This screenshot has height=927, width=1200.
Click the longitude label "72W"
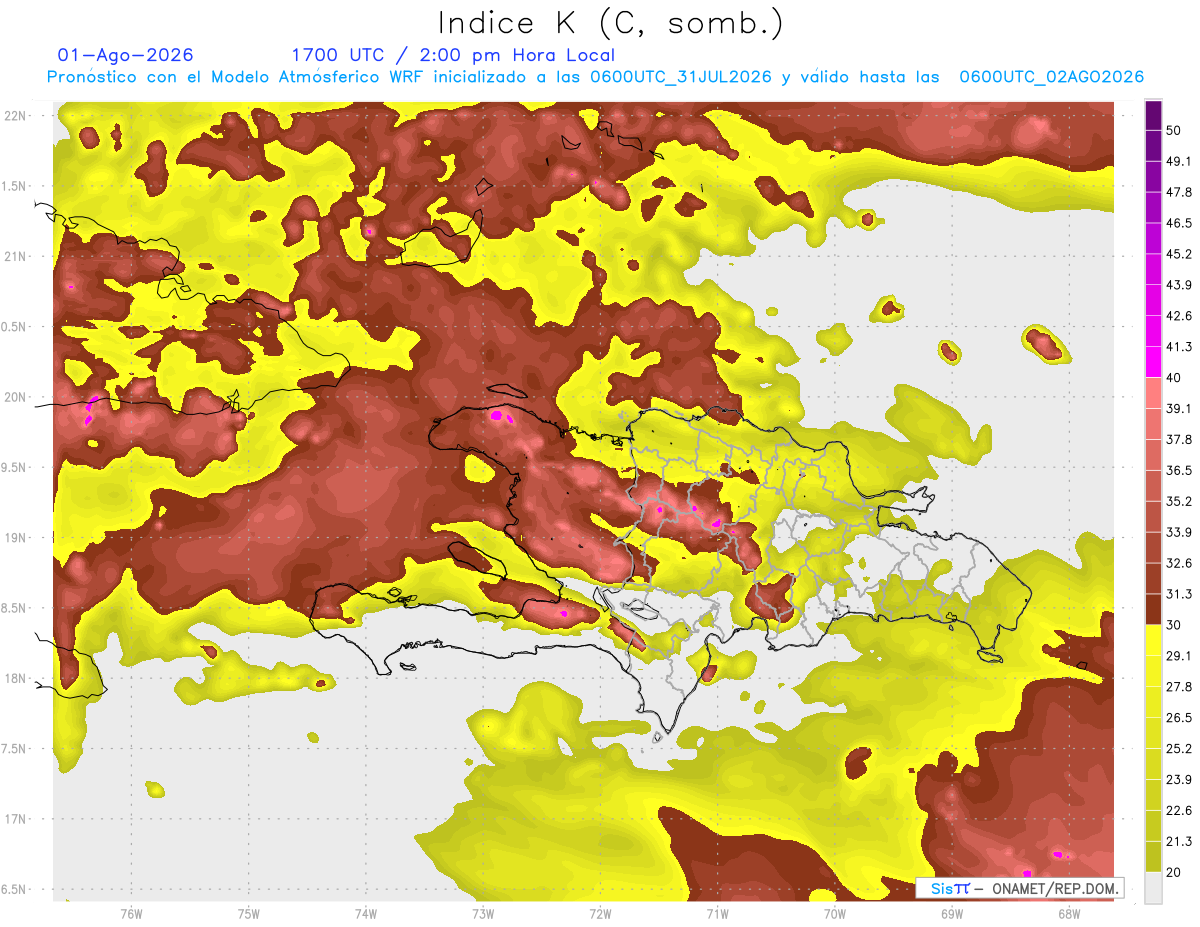(600, 913)
